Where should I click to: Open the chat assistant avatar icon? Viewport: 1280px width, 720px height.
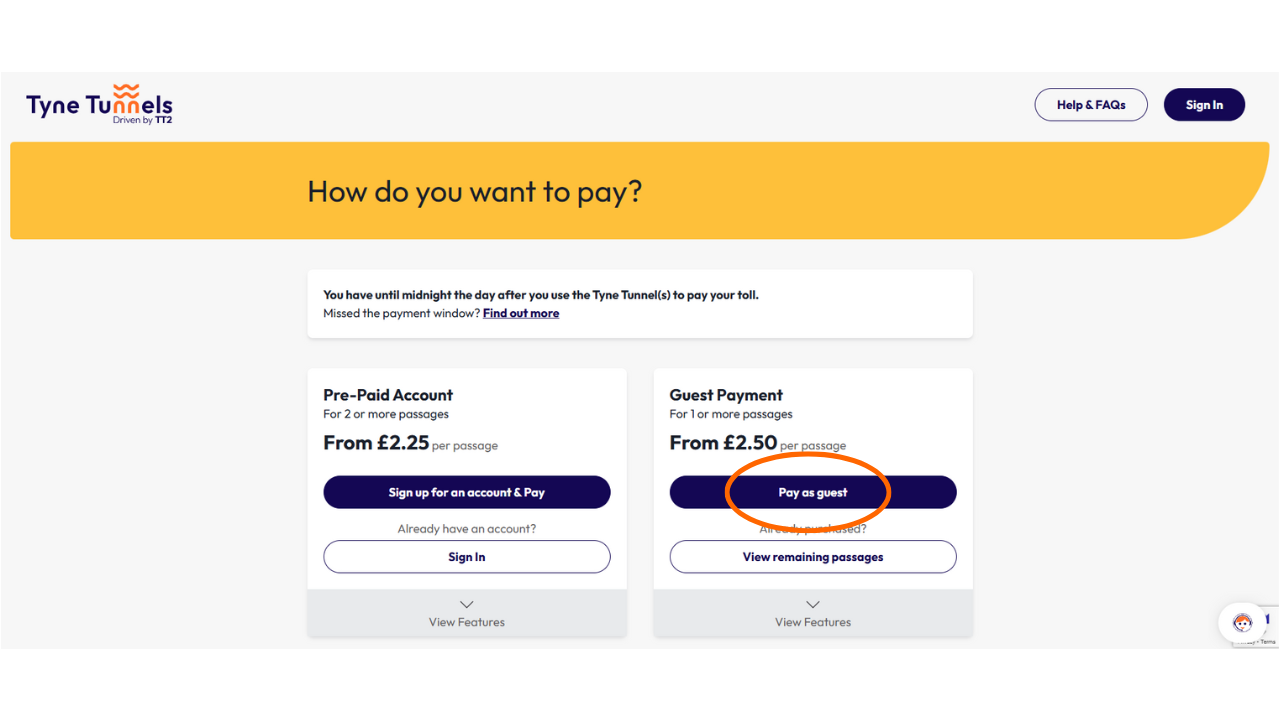click(x=1243, y=623)
